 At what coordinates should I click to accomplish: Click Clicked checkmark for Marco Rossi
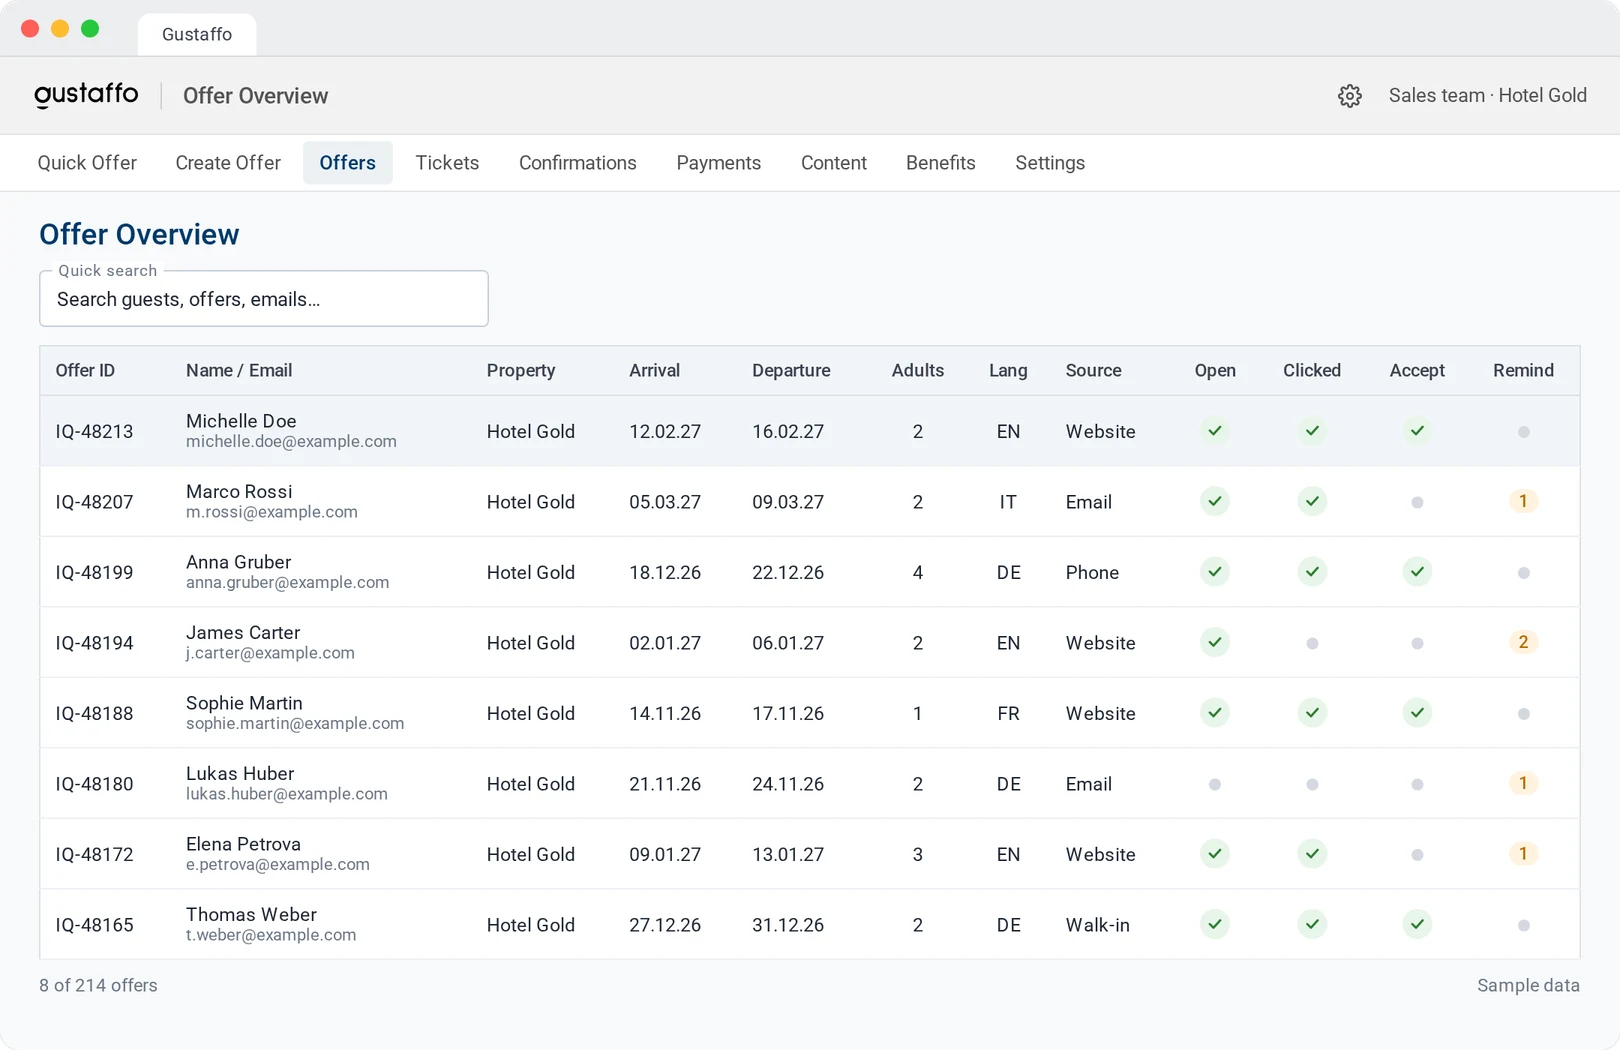1312,501
